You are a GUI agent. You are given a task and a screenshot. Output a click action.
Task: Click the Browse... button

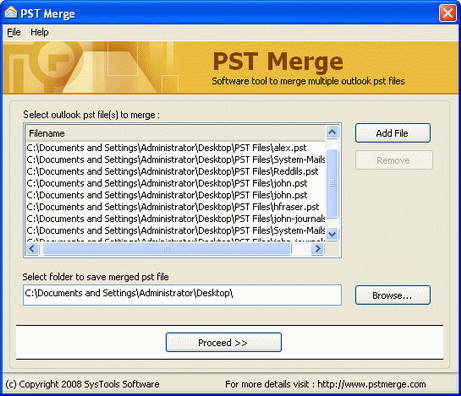pyautogui.click(x=393, y=295)
